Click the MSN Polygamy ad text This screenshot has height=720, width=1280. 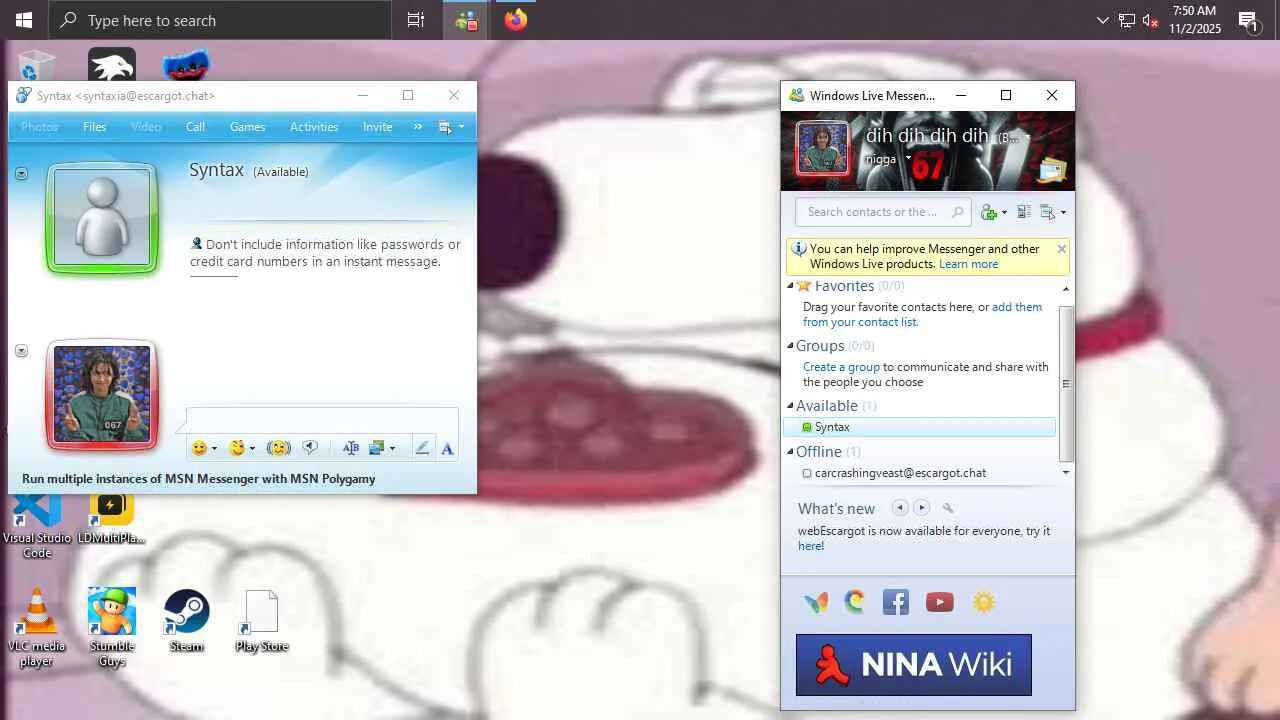coord(199,479)
